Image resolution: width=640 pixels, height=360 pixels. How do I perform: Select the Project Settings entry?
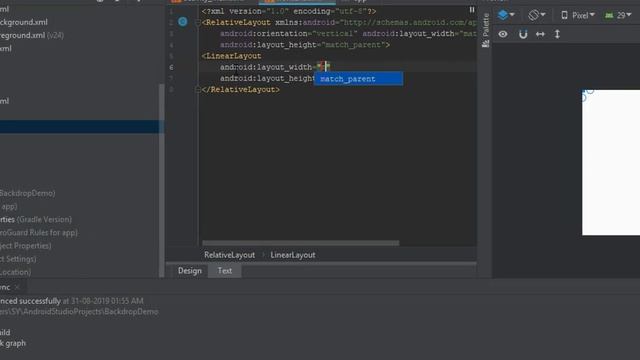(18, 259)
